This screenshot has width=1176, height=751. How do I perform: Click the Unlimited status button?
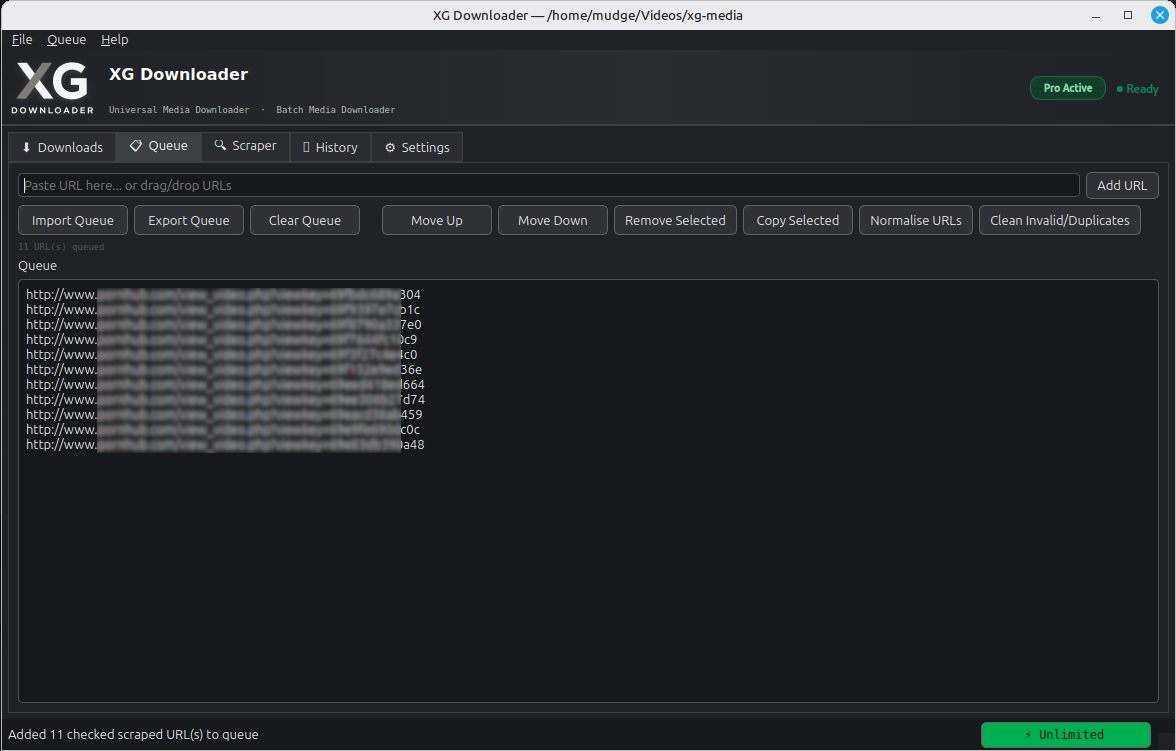point(1065,734)
